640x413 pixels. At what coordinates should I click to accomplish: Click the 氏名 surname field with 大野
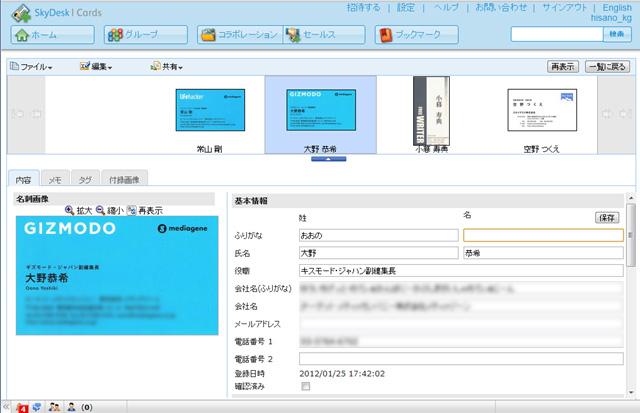[x=379, y=253]
